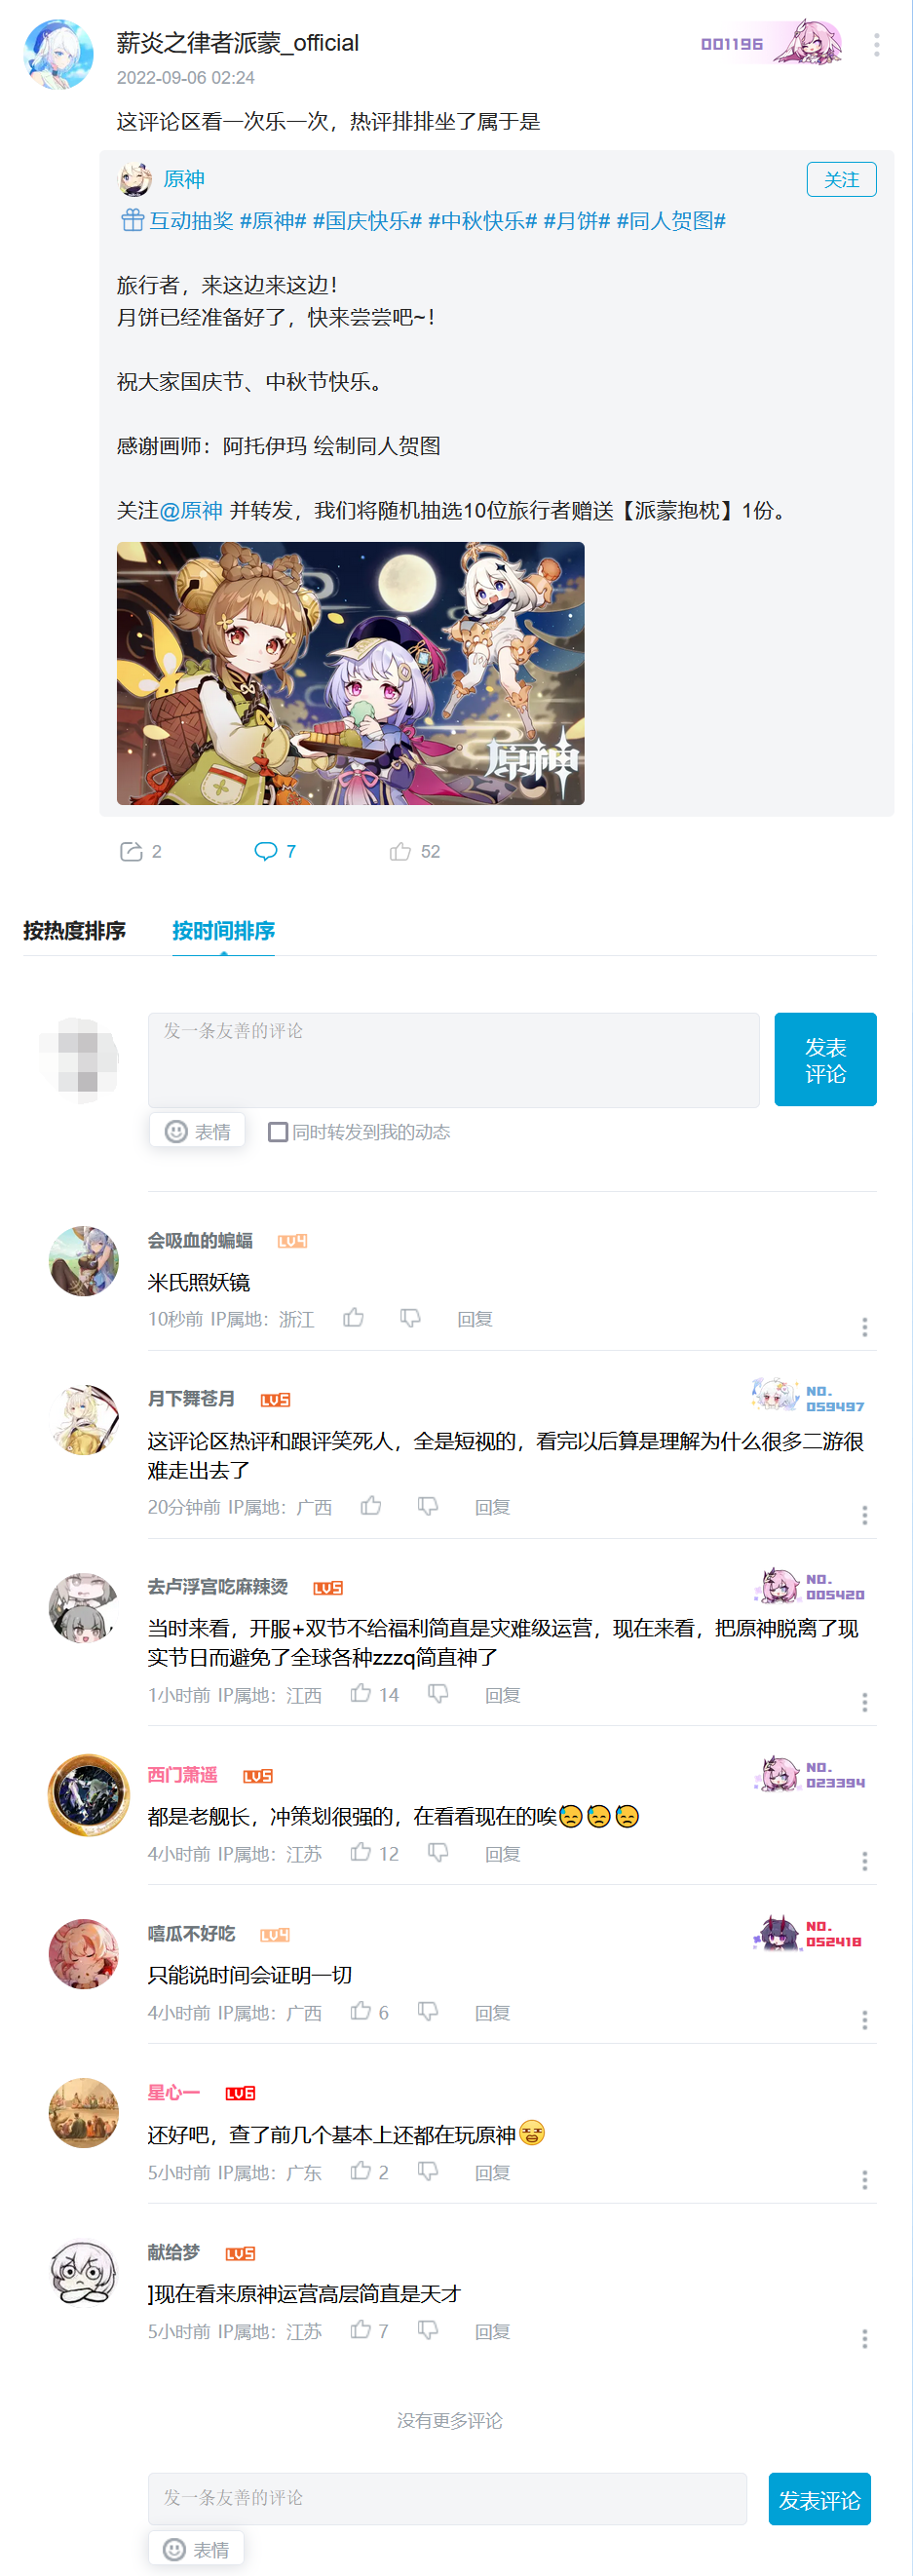Image resolution: width=913 pixels, height=2576 pixels.
Task: Like 献给梦's comment showing 7 likes
Action: coord(361,2330)
